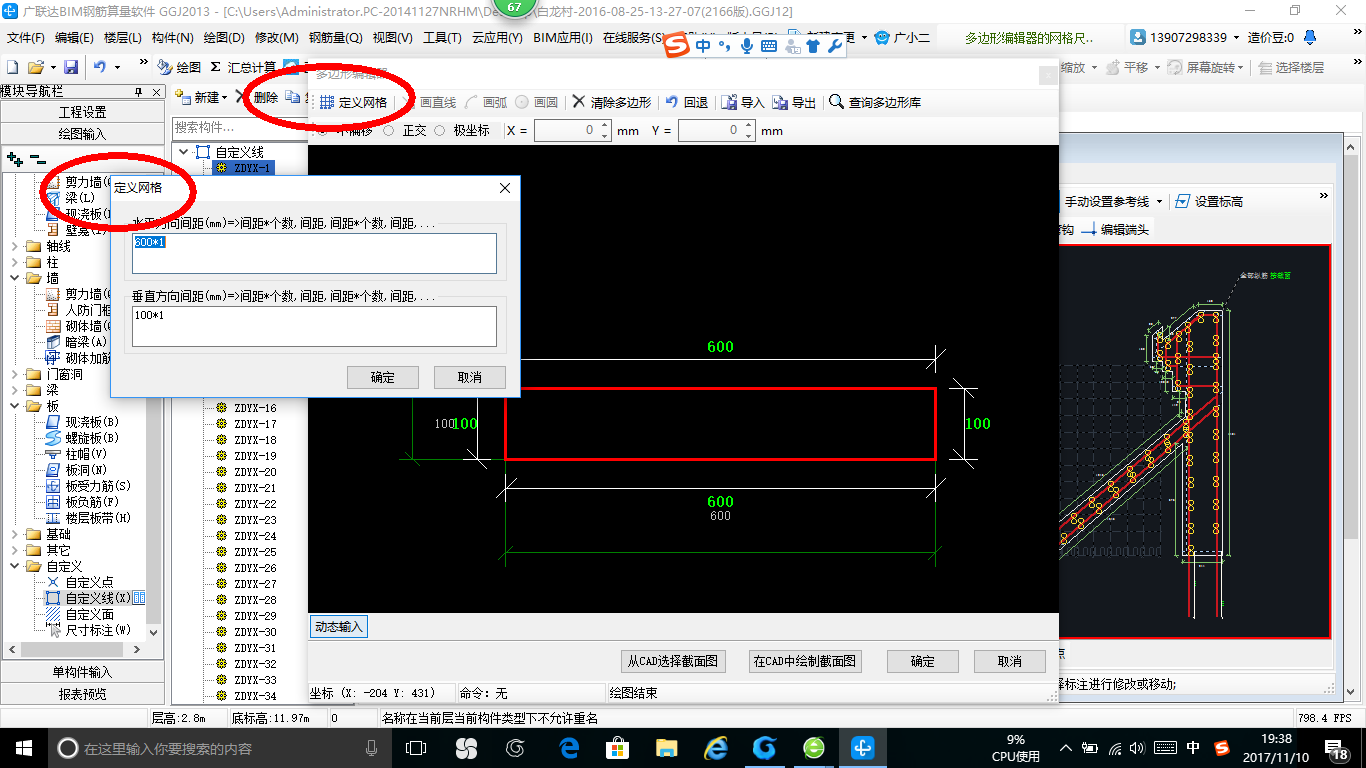Click 确定 at the bottom of polygon editor
This screenshot has height=768, width=1366.
(x=923, y=661)
